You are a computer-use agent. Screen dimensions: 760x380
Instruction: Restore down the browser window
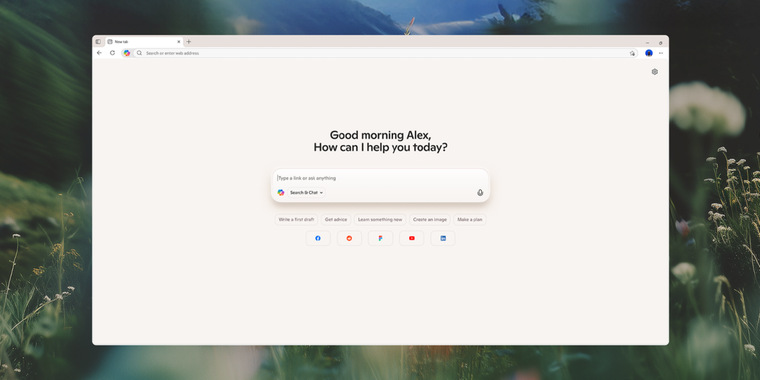pyautogui.click(x=660, y=43)
